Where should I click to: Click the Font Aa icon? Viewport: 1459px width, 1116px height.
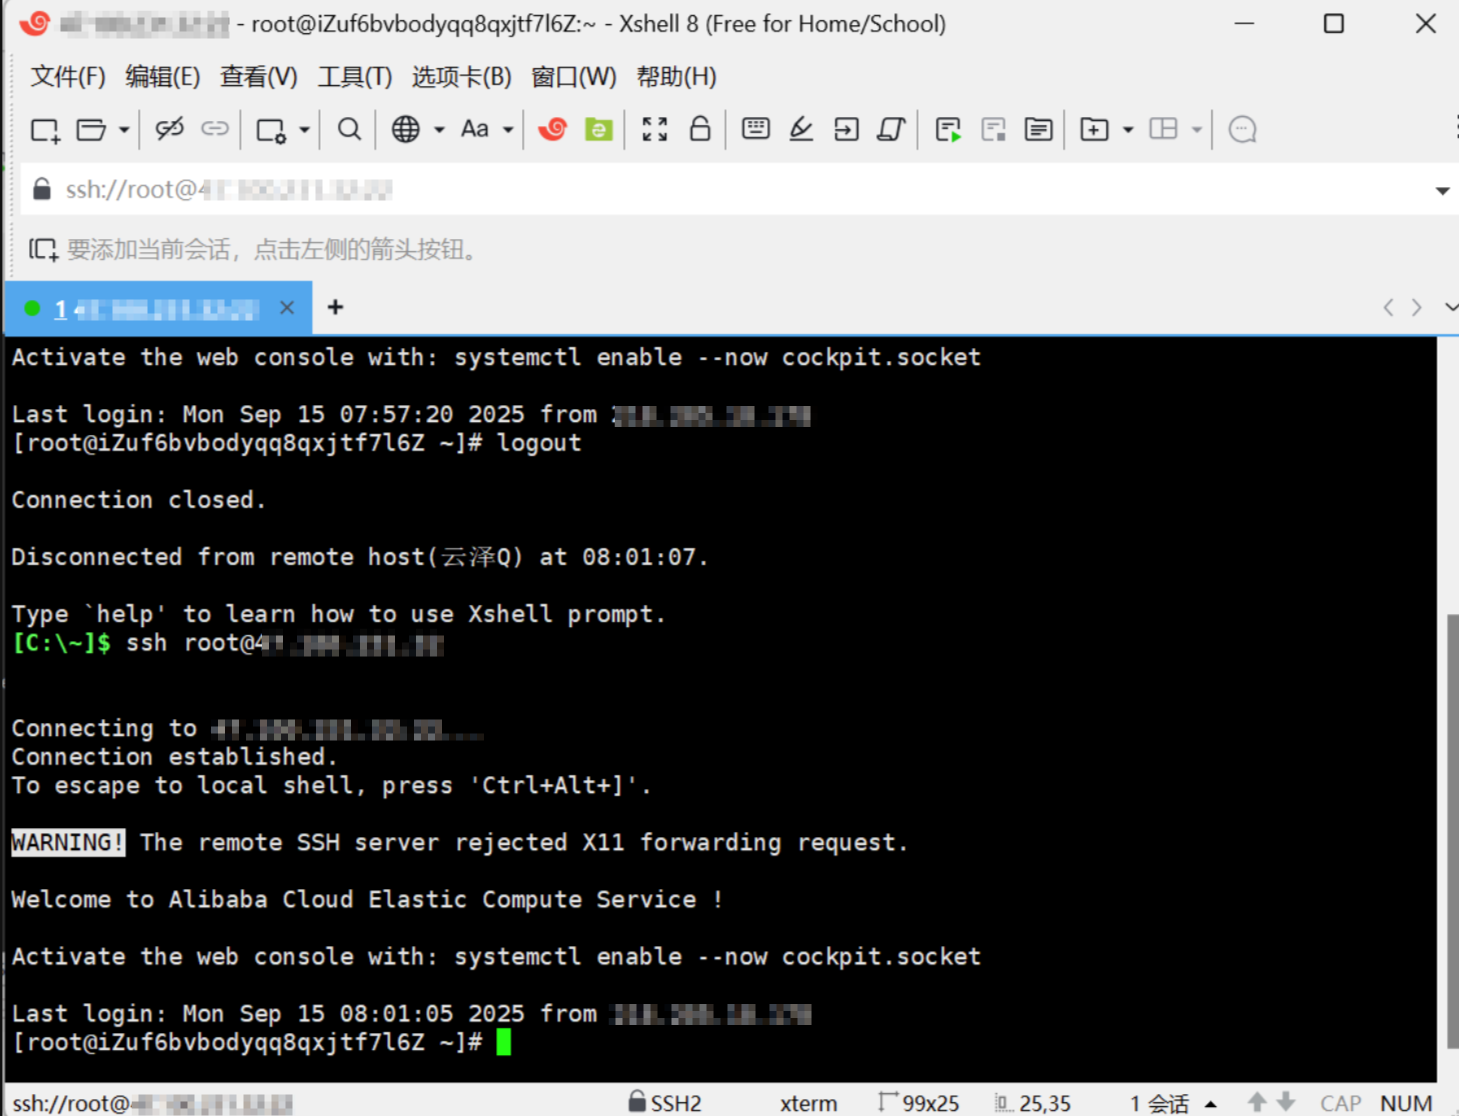pyautogui.click(x=475, y=129)
